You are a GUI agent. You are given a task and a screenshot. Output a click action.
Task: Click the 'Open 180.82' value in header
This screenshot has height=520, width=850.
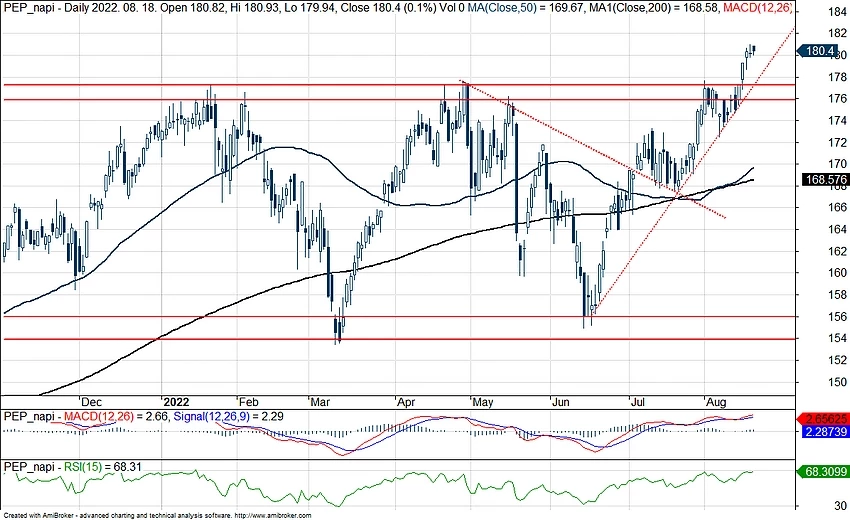click(x=191, y=8)
